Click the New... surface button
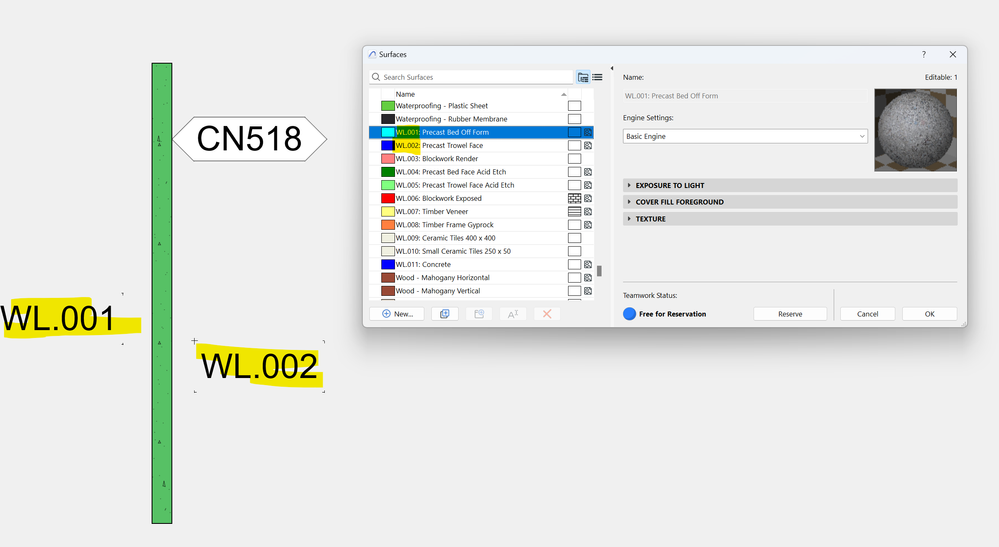This screenshot has height=547, width=999. (x=397, y=314)
